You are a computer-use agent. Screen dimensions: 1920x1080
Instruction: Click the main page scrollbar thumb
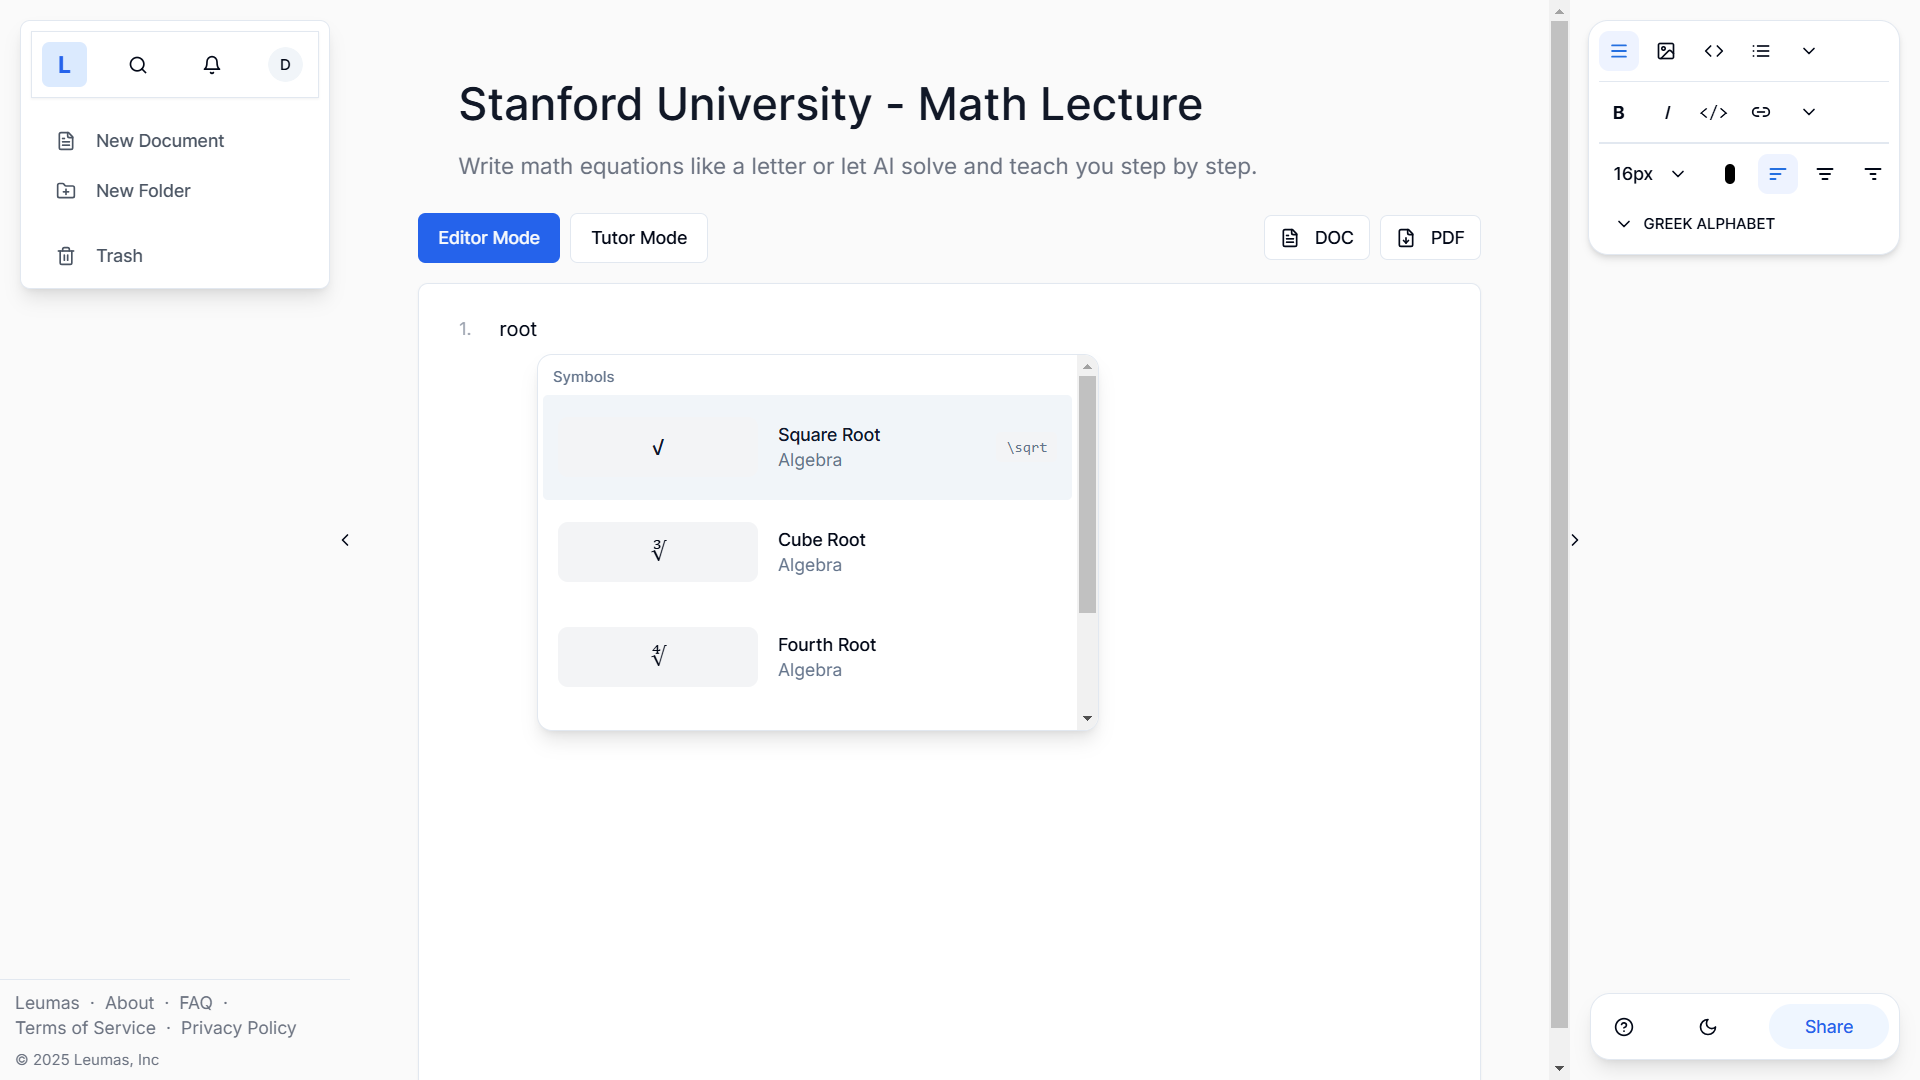[1559, 524]
